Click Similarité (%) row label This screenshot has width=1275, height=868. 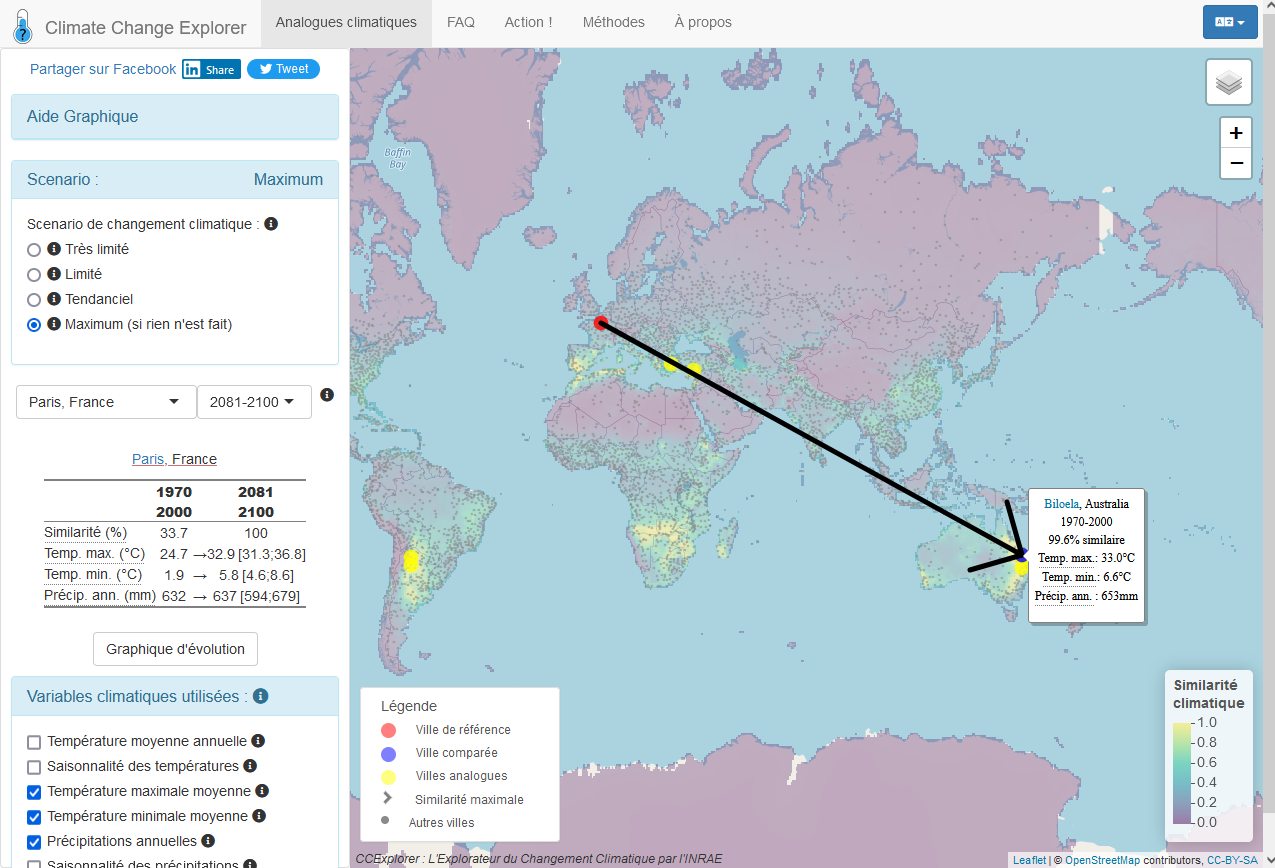[x=86, y=532]
